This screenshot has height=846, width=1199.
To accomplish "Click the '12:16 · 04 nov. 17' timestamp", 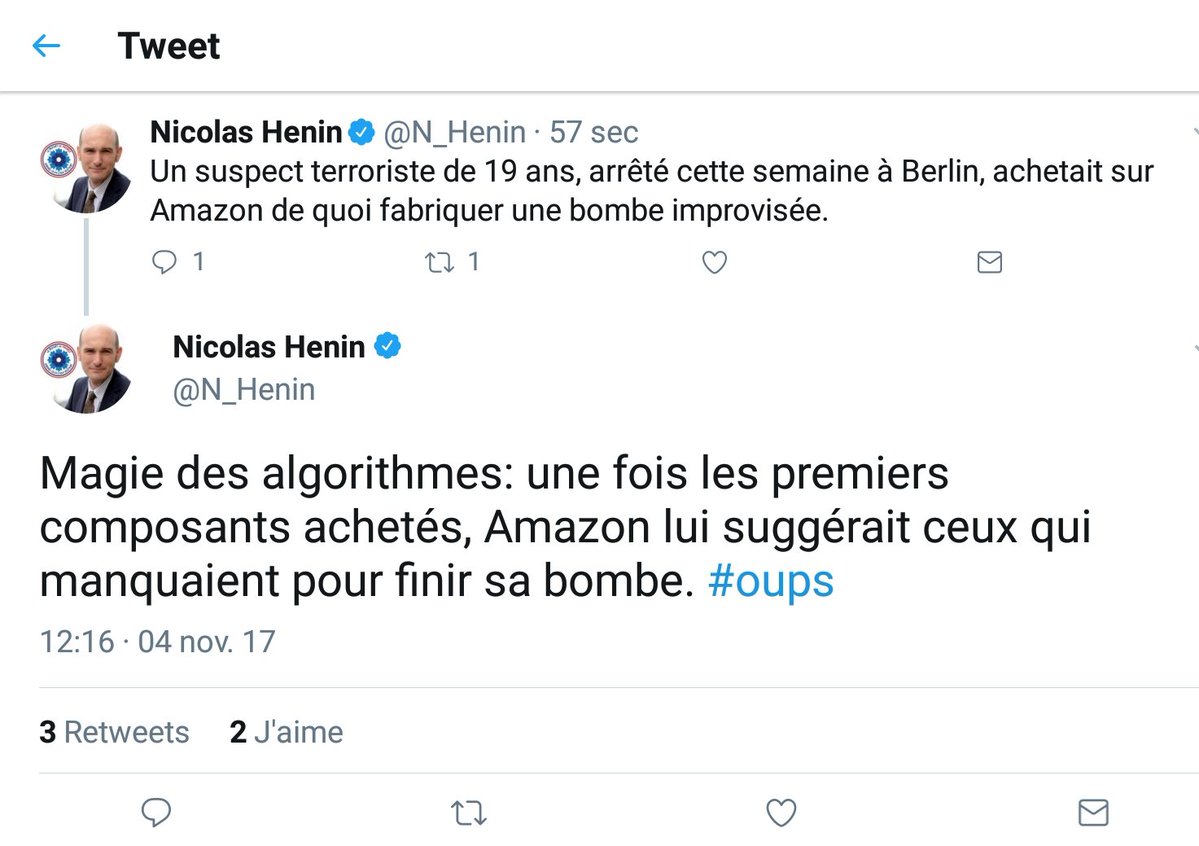I will point(157,641).
